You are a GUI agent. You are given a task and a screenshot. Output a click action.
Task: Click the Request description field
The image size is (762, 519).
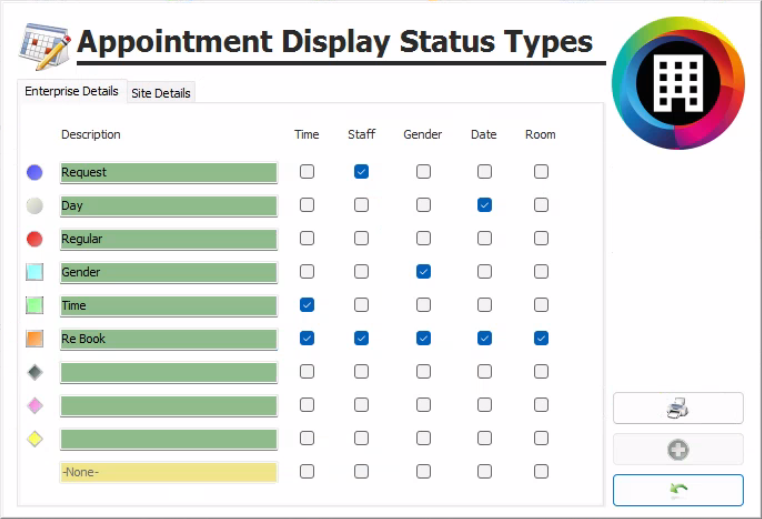169,173
